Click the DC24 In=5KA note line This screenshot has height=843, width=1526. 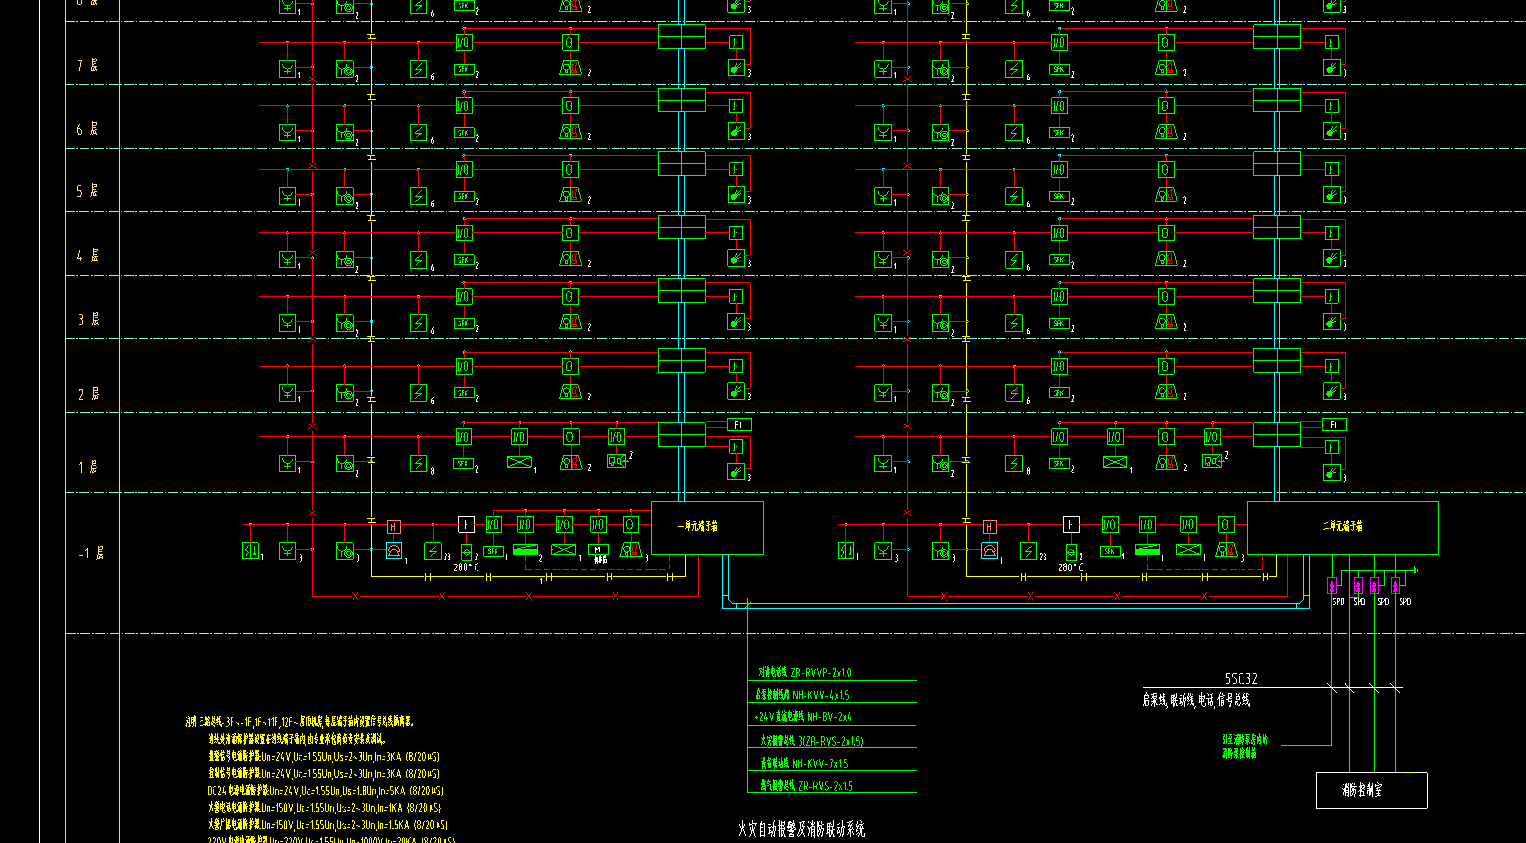325,791
